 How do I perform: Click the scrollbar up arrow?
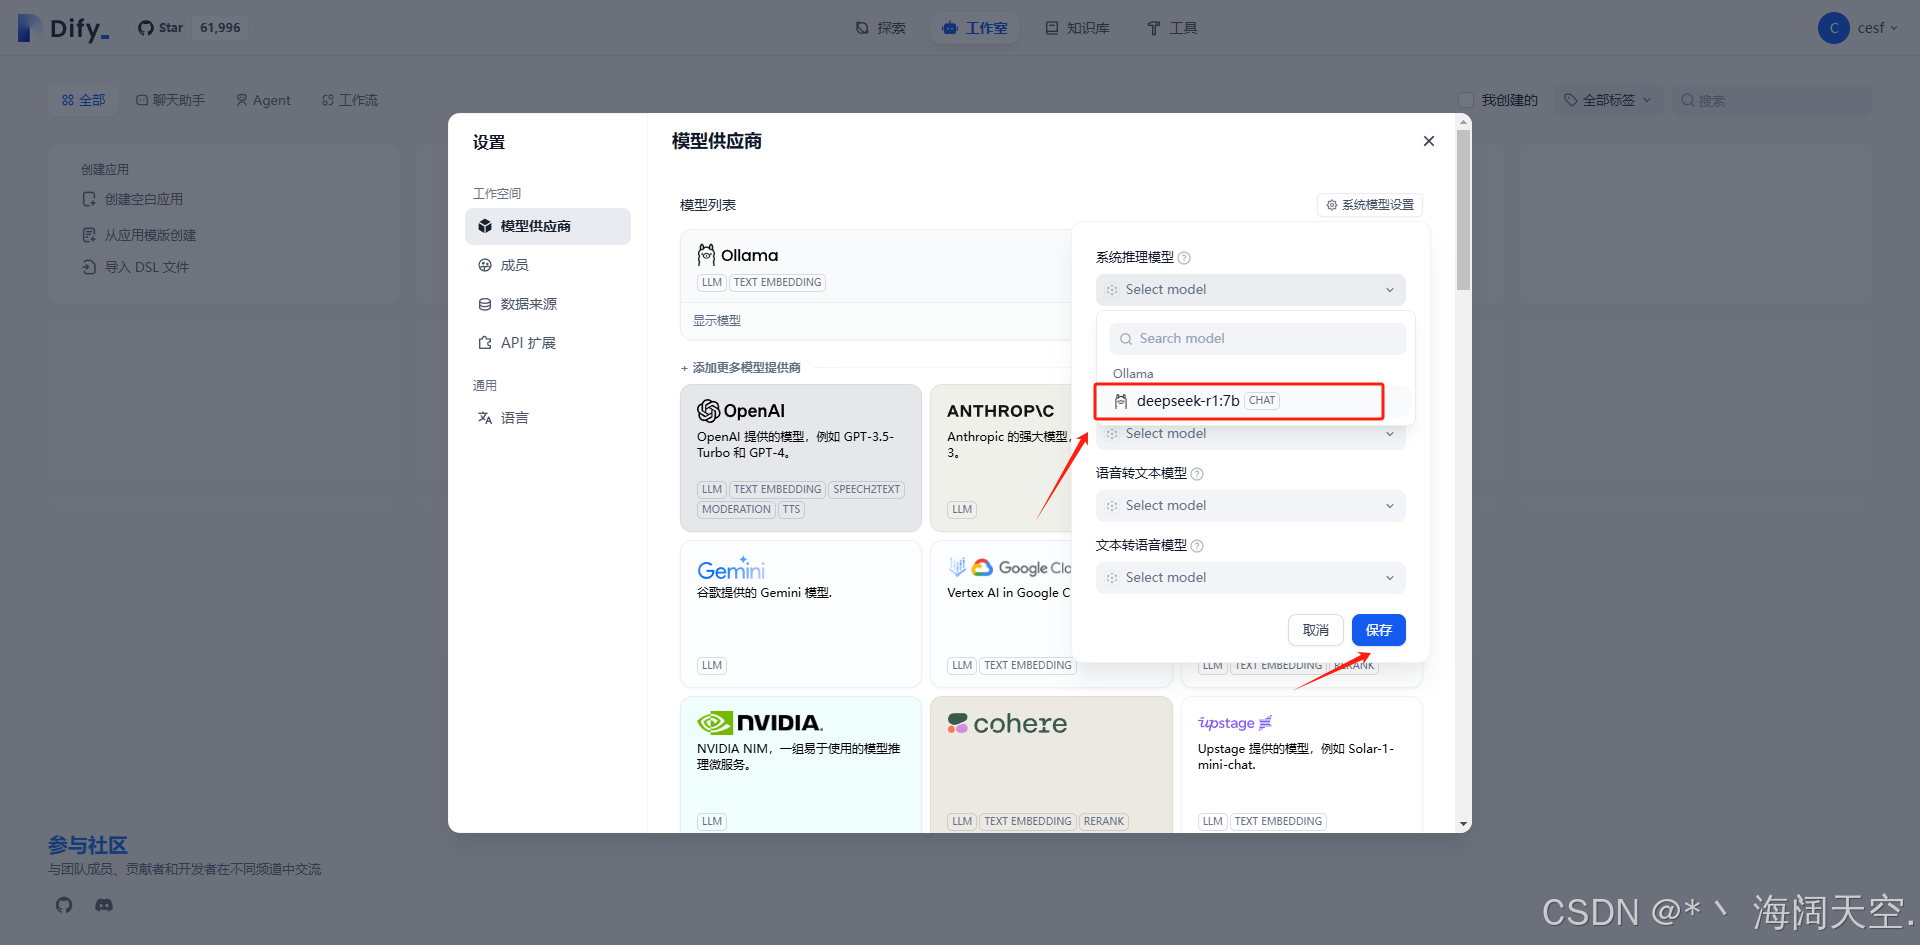(x=1464, y=121)
